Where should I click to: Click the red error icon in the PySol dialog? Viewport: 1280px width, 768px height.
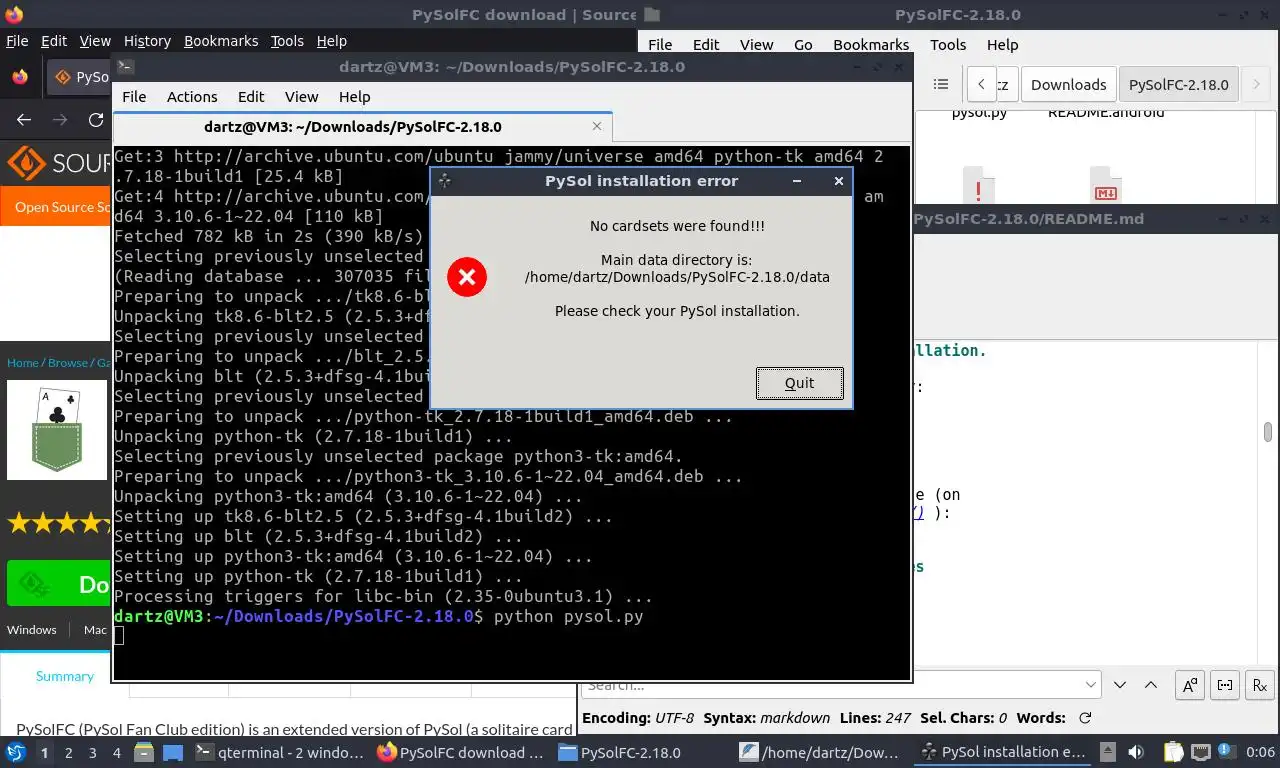coord(467,277)
